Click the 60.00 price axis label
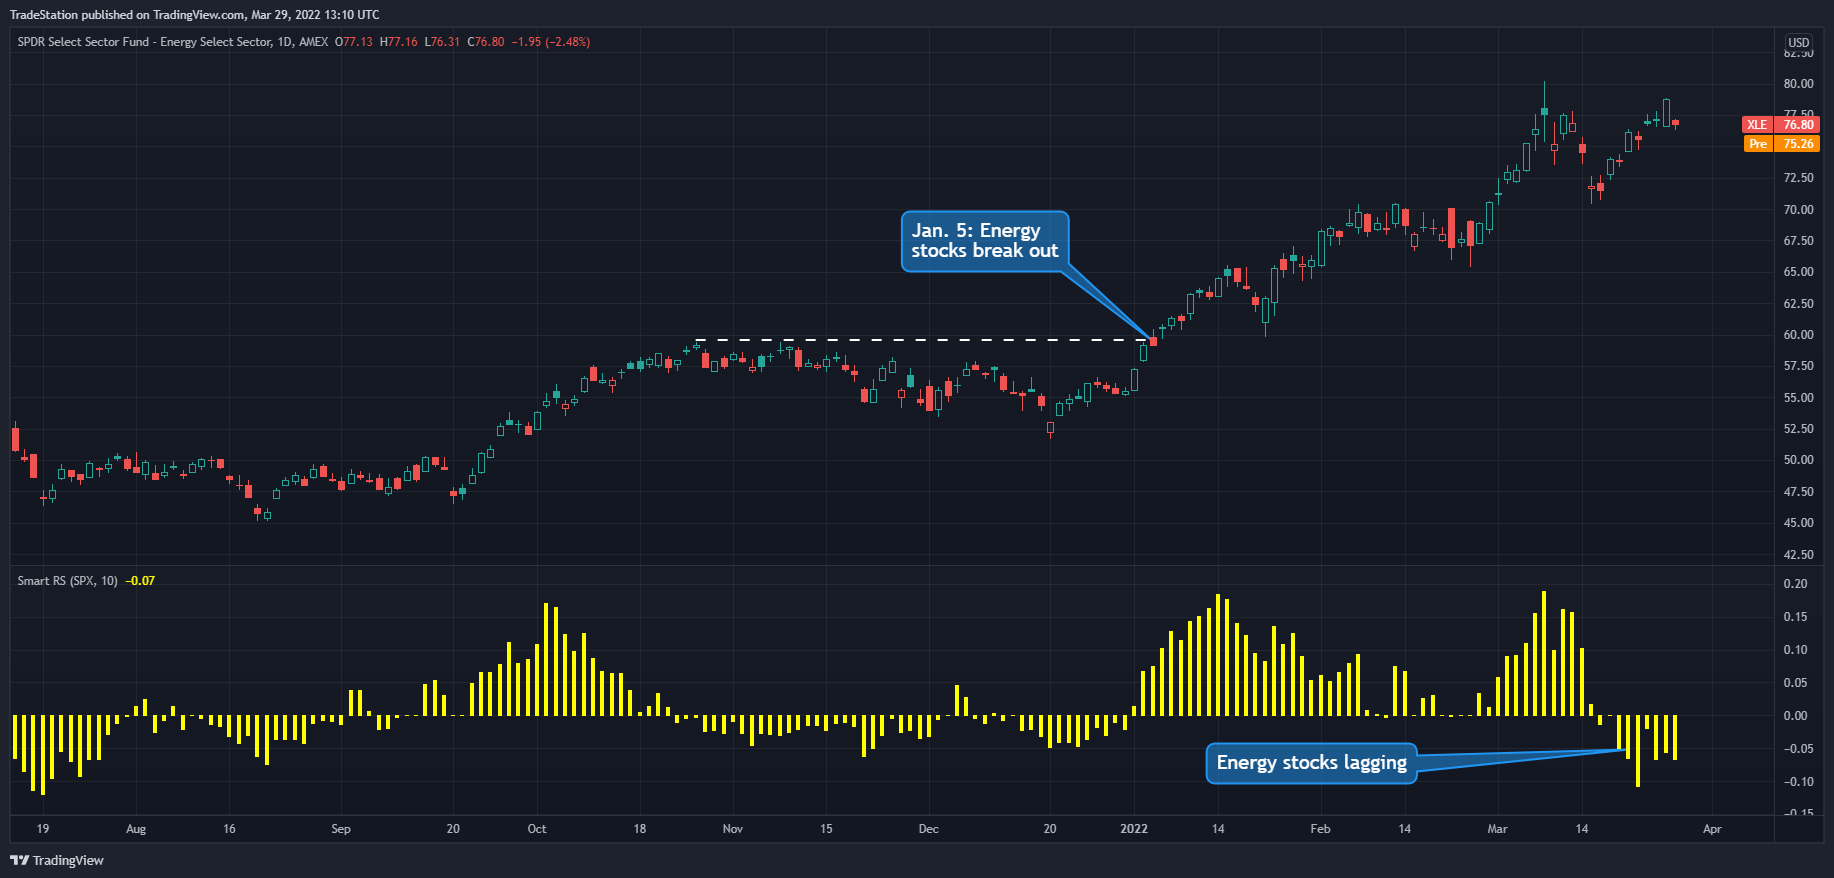This screenshot has width=1834, height=878. (1798, 335)
